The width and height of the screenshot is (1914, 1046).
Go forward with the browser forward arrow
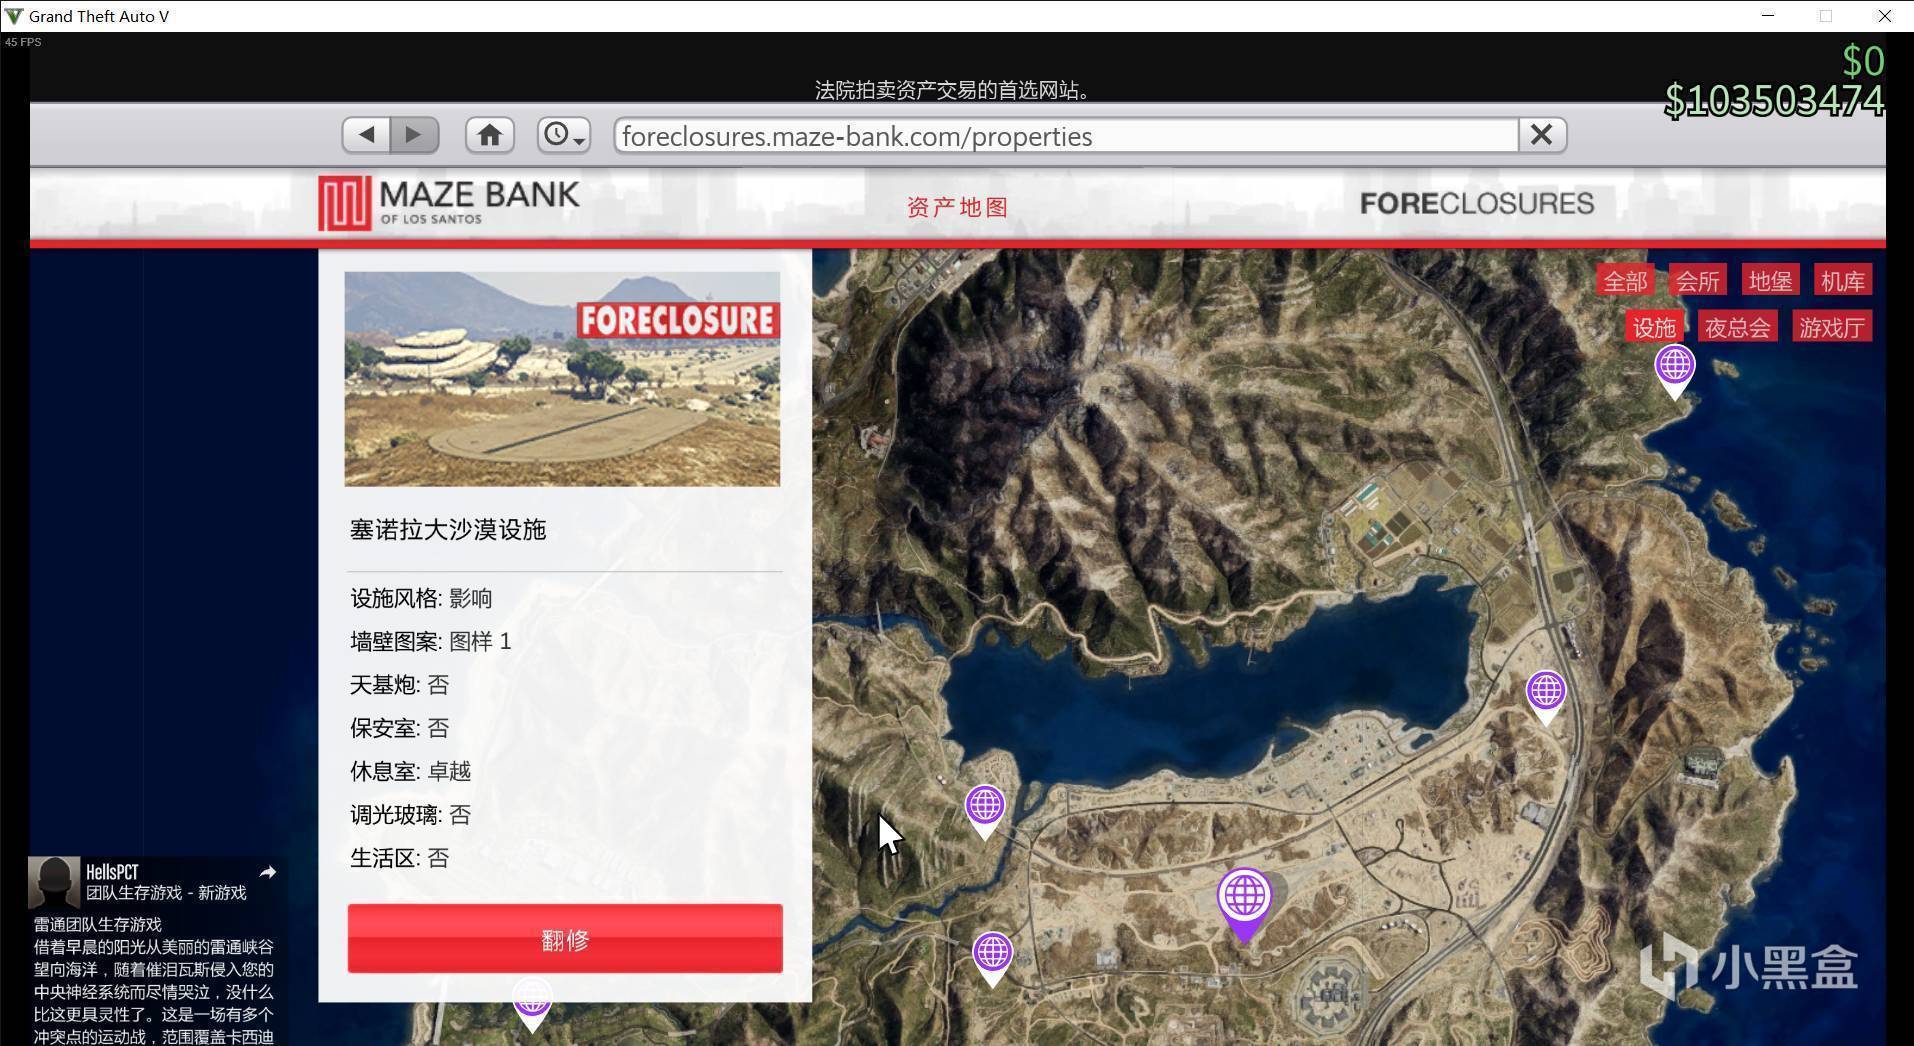tap(414, 135)
